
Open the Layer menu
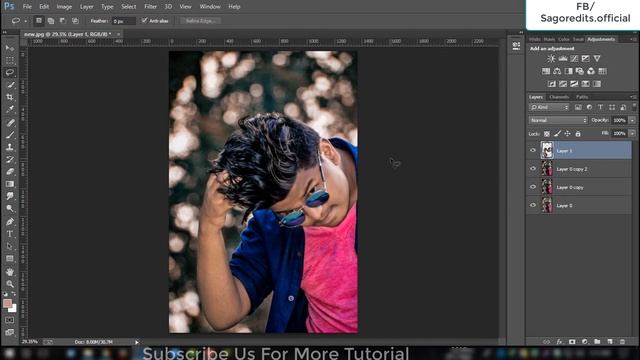pyautogui.click(x=87, y=7)
